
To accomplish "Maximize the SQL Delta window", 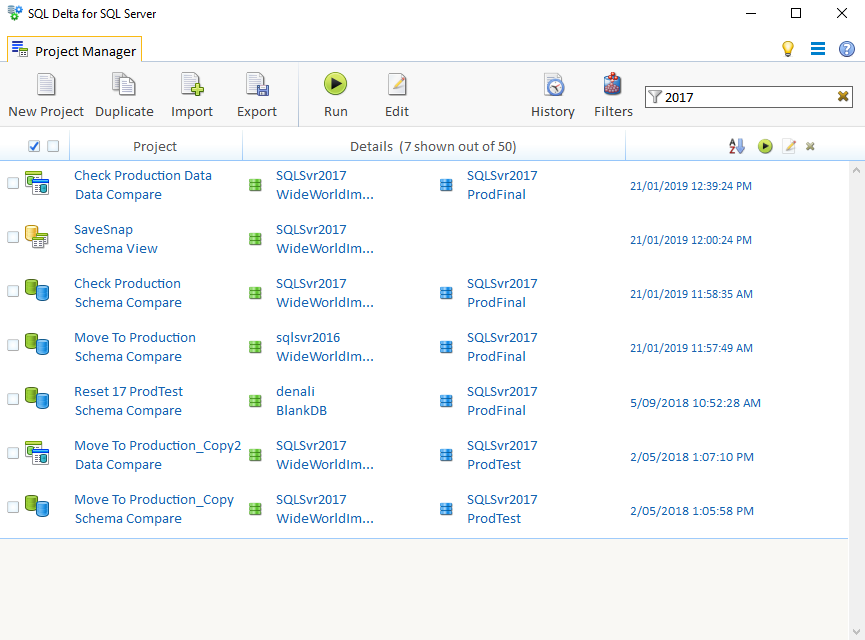I will pos(796,13).
